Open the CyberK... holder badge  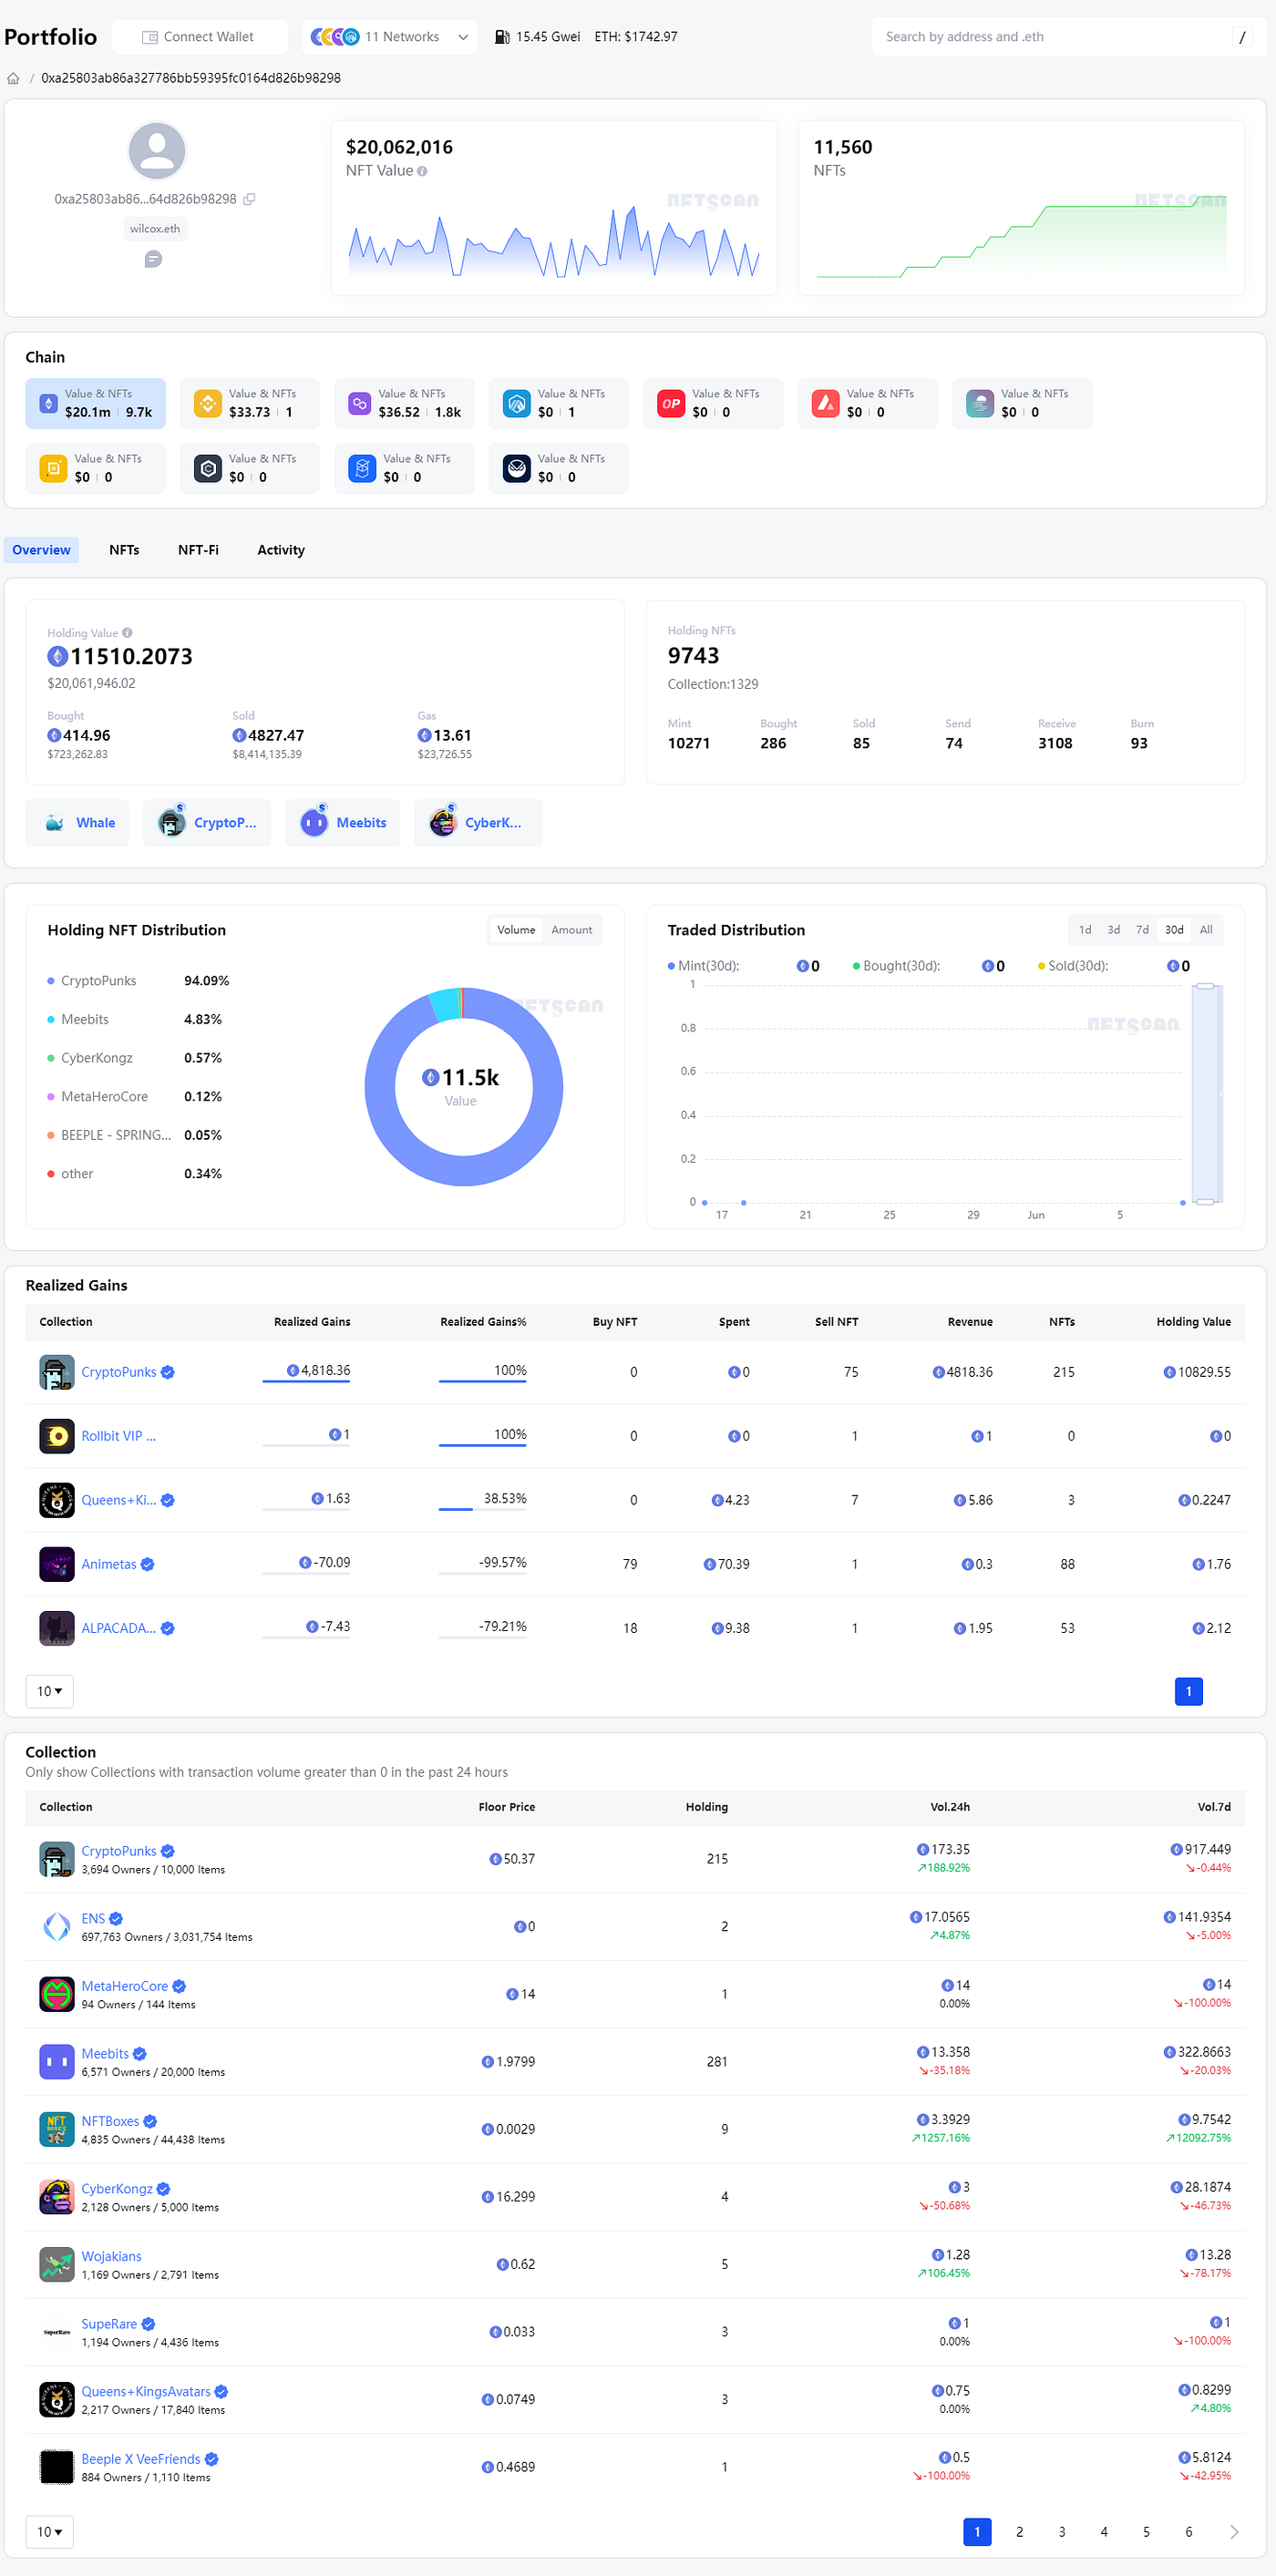click(x=478, y=823)
